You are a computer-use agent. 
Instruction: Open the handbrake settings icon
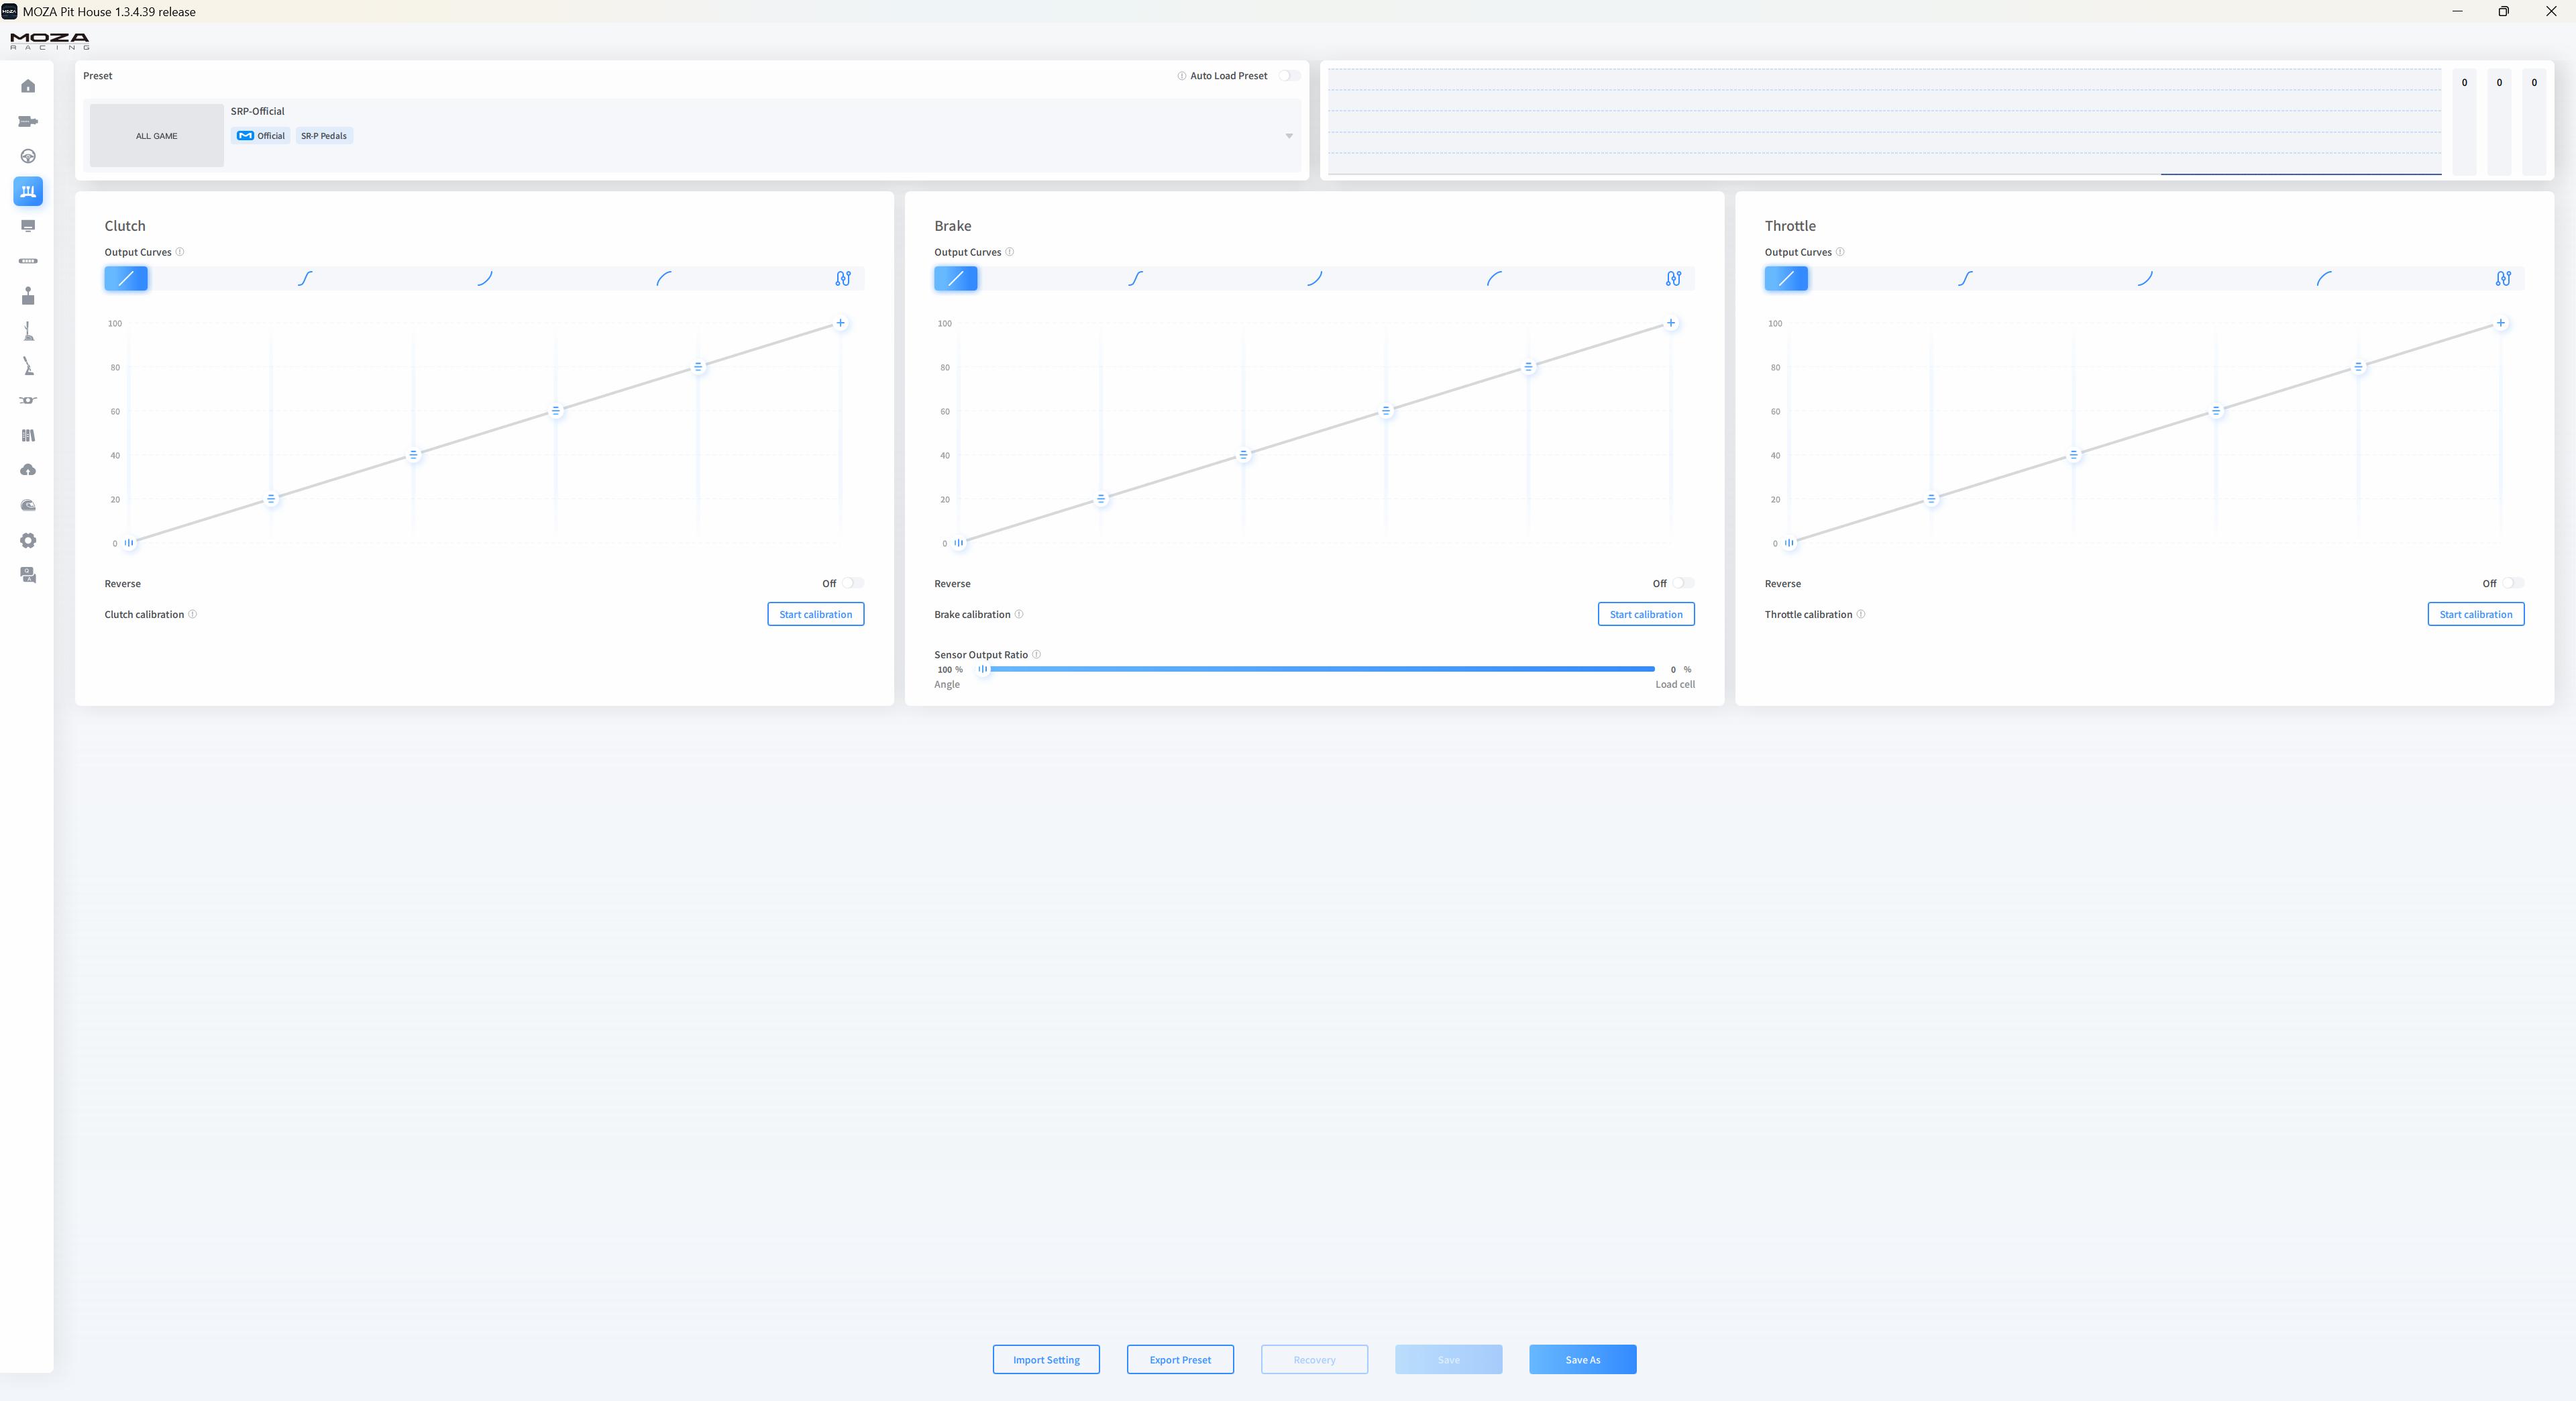tap(28, 366)
